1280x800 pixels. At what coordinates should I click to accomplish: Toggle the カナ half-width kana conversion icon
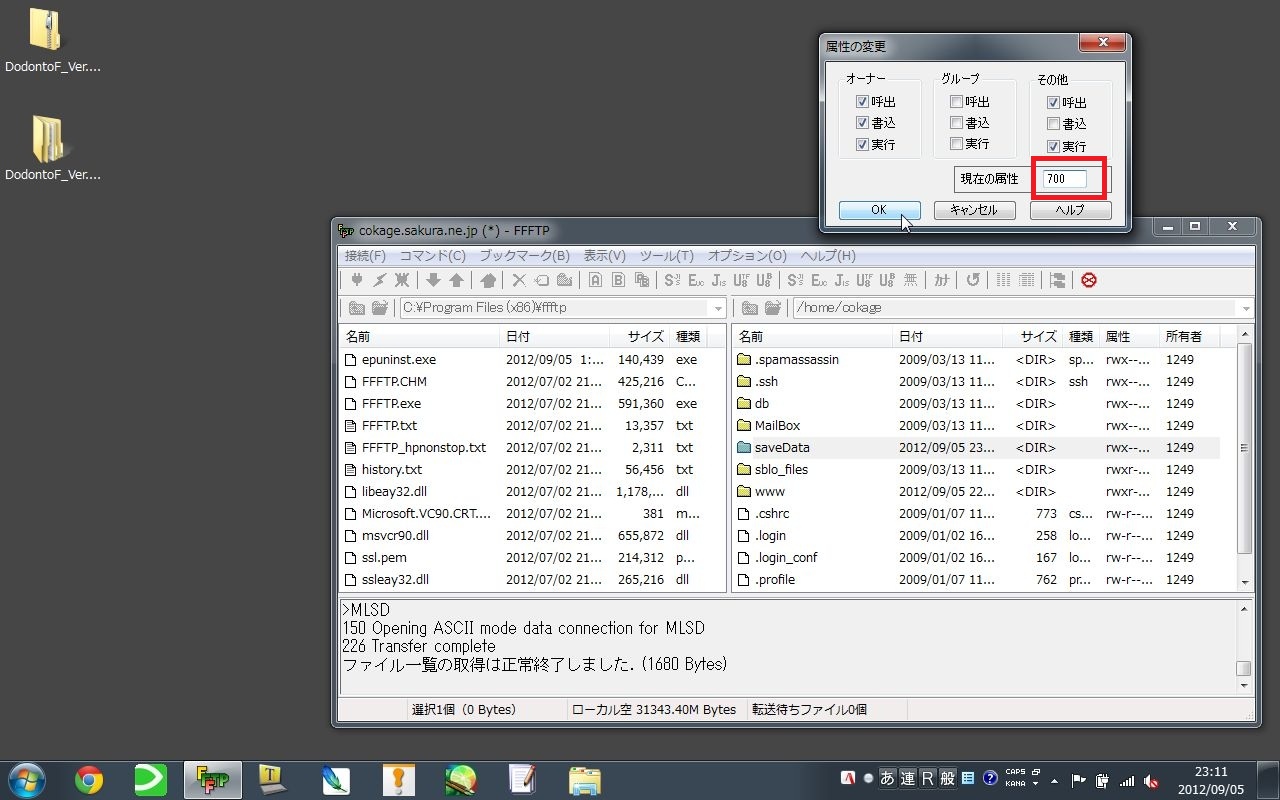941,280
